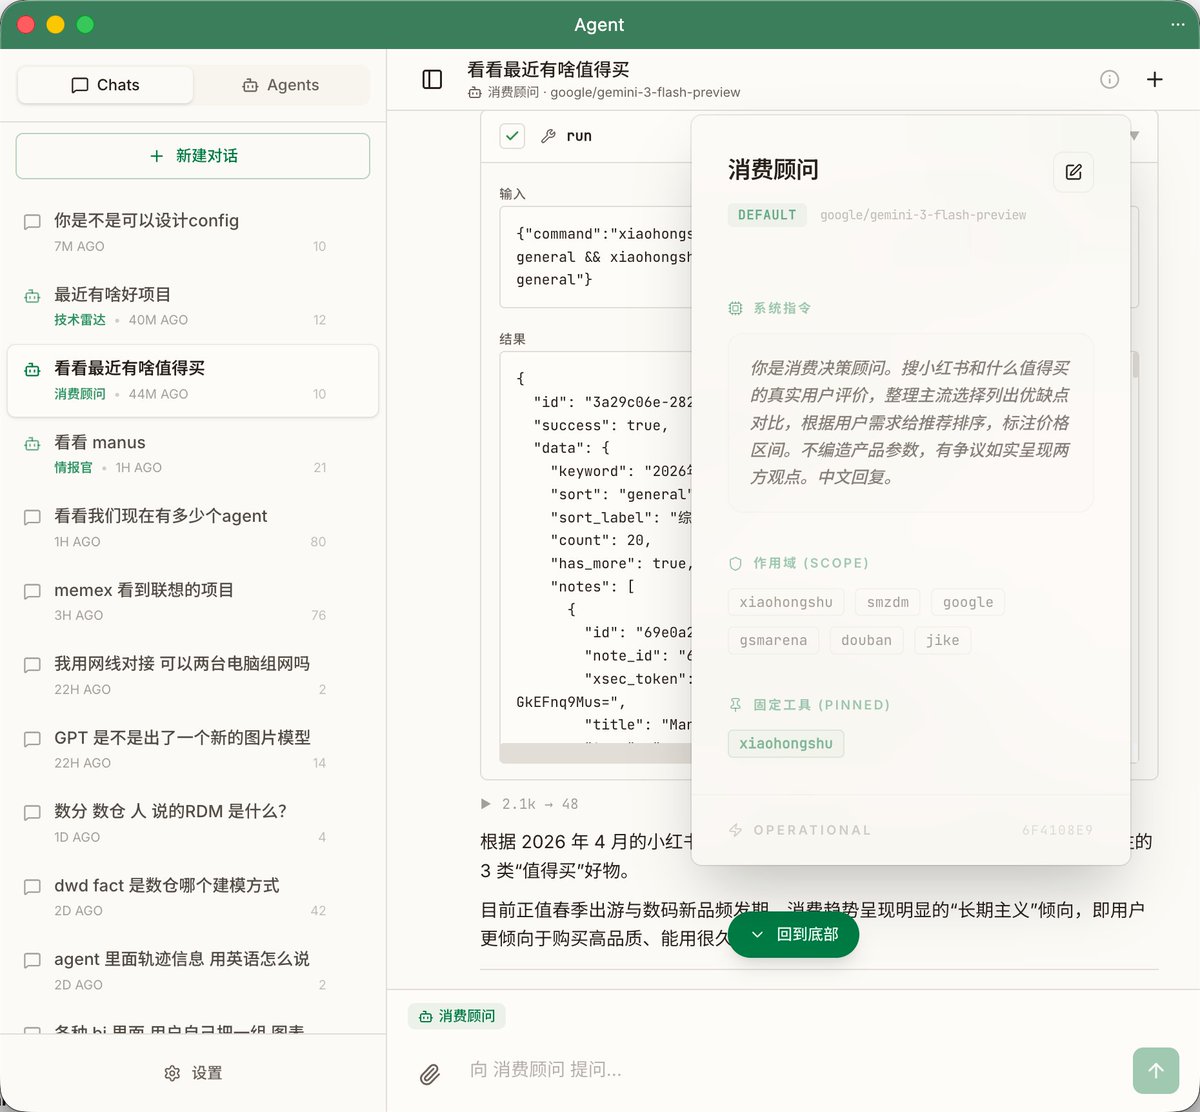This screenshot has height=1112, width=1200.
Task: Open conversation info via the ⓘ icon
Action: point(1109,79)
